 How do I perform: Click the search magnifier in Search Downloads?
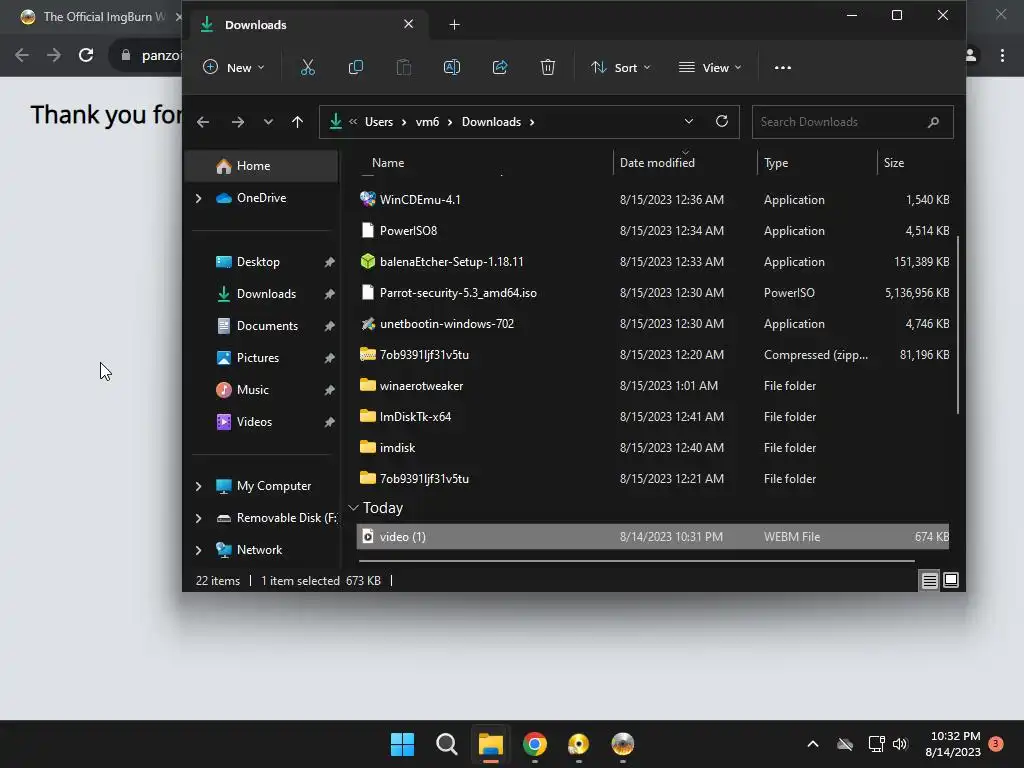click(x=933, y=122)
